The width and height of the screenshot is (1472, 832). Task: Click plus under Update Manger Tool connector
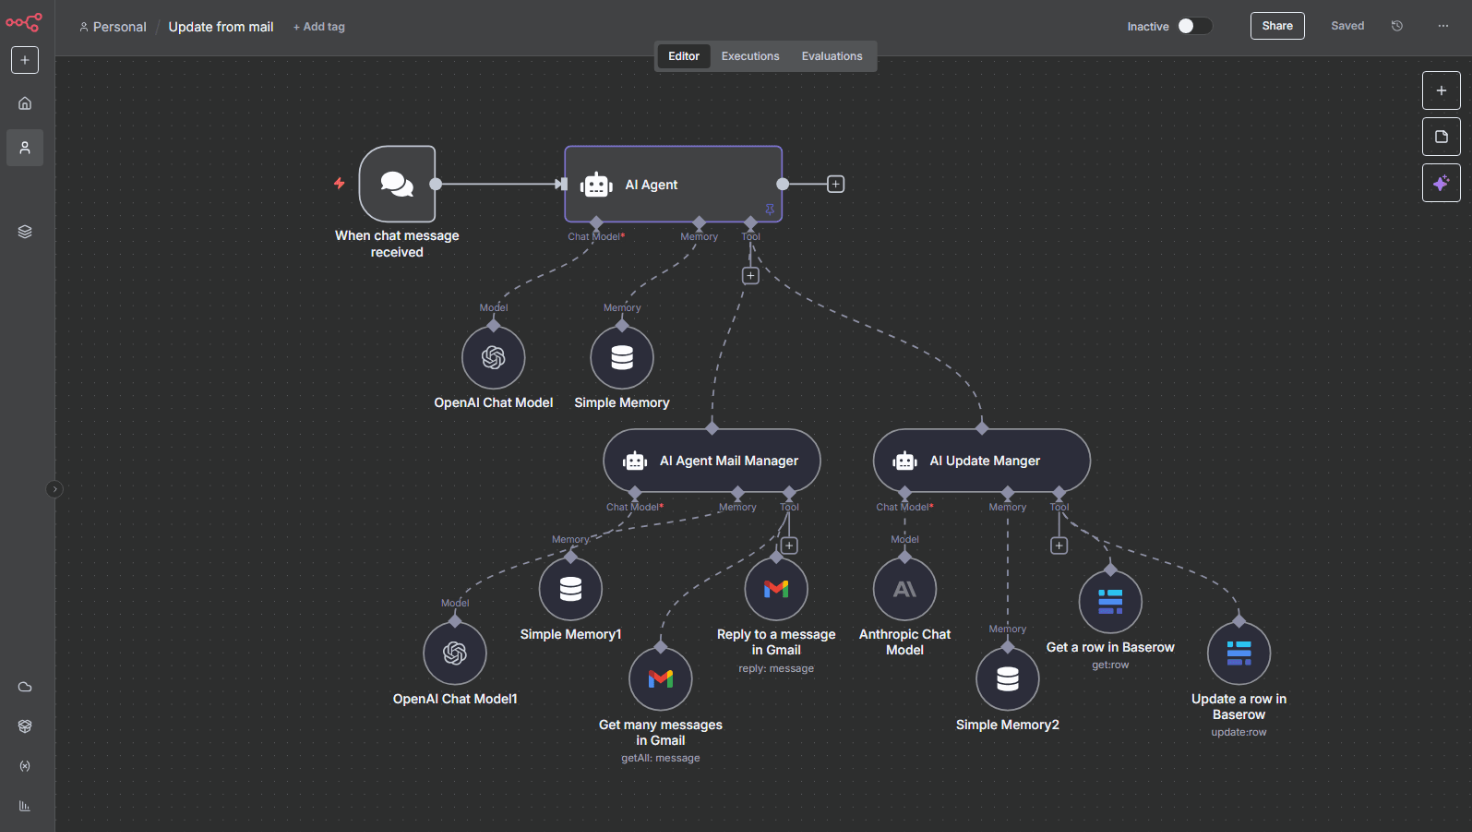(x=1059, y=546)
